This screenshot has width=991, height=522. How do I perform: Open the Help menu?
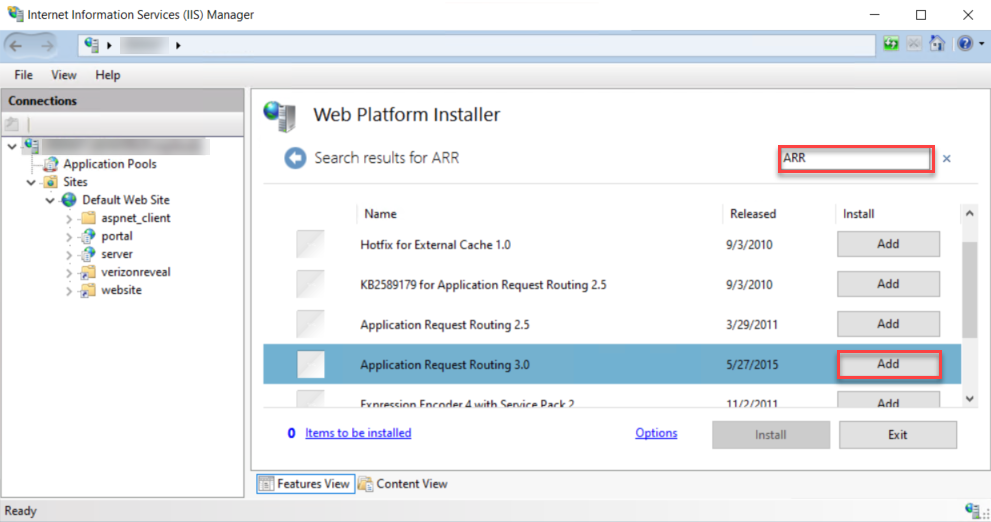(107, 75)
